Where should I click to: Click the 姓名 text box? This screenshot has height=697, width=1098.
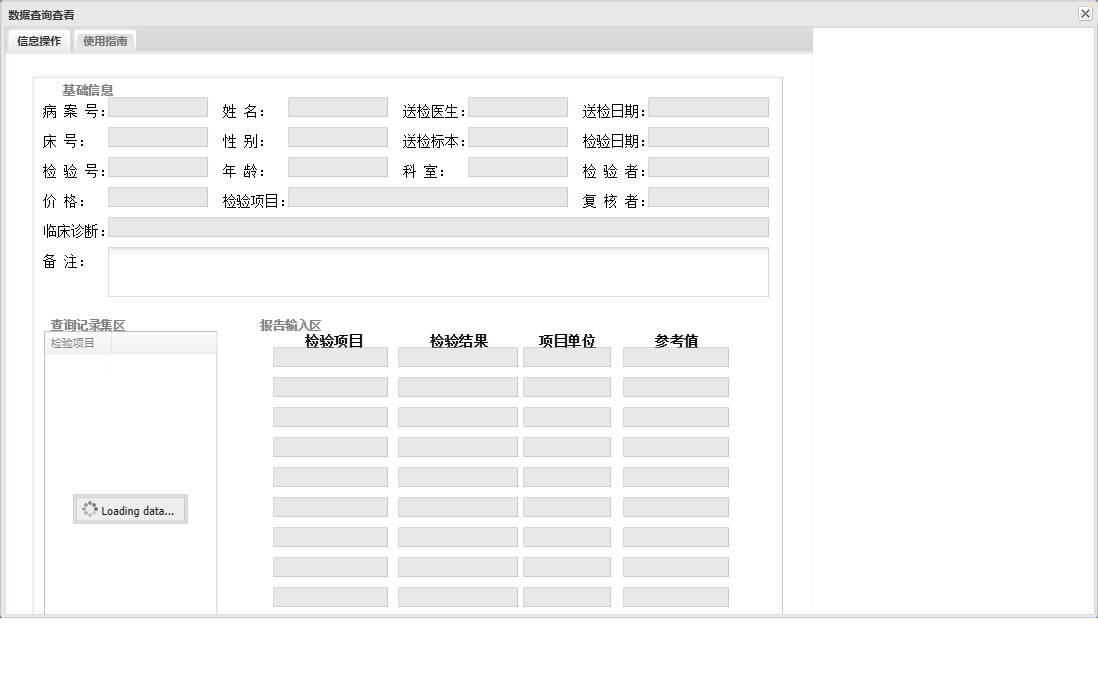click(x=337, y=106)
